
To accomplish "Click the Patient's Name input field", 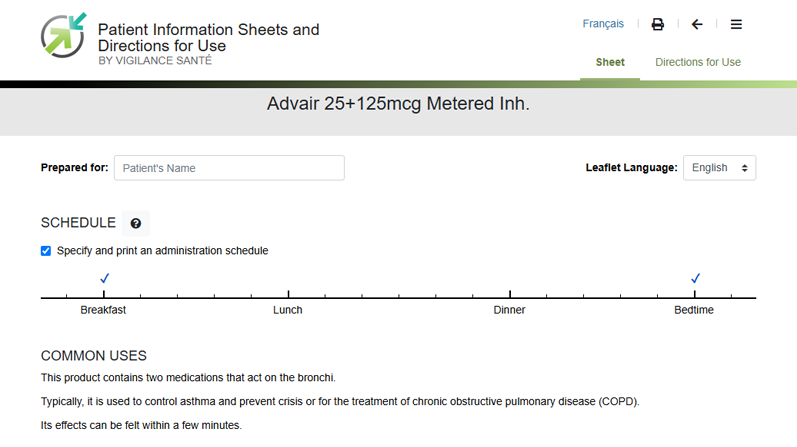I will coord(229,168).
